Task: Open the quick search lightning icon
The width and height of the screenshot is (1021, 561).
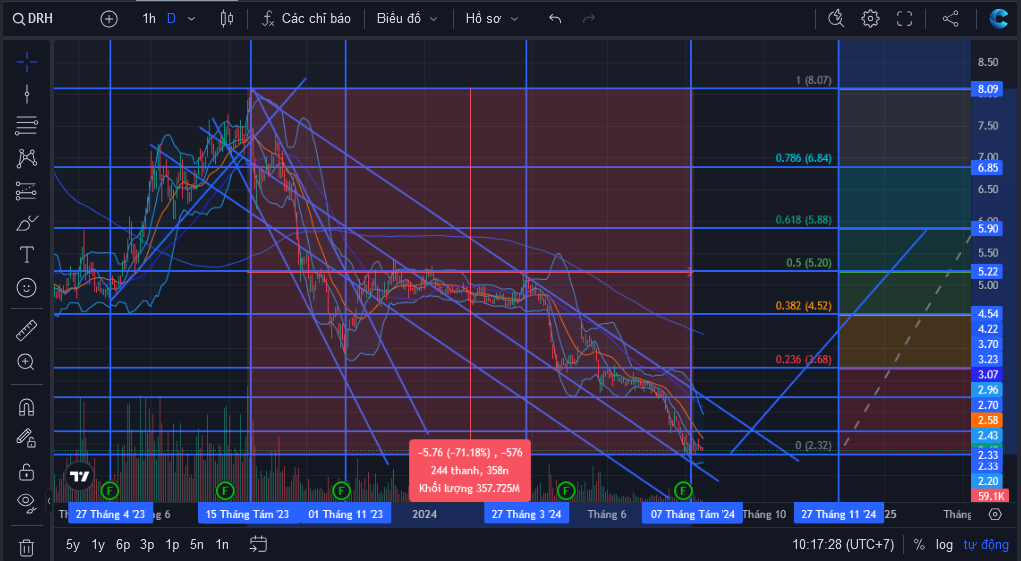Action: pos(836,19)
